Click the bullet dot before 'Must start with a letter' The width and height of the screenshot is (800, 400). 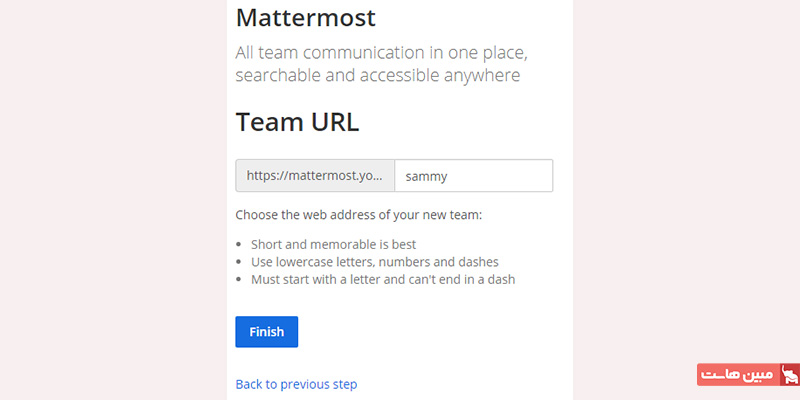[x=239, y=280]
